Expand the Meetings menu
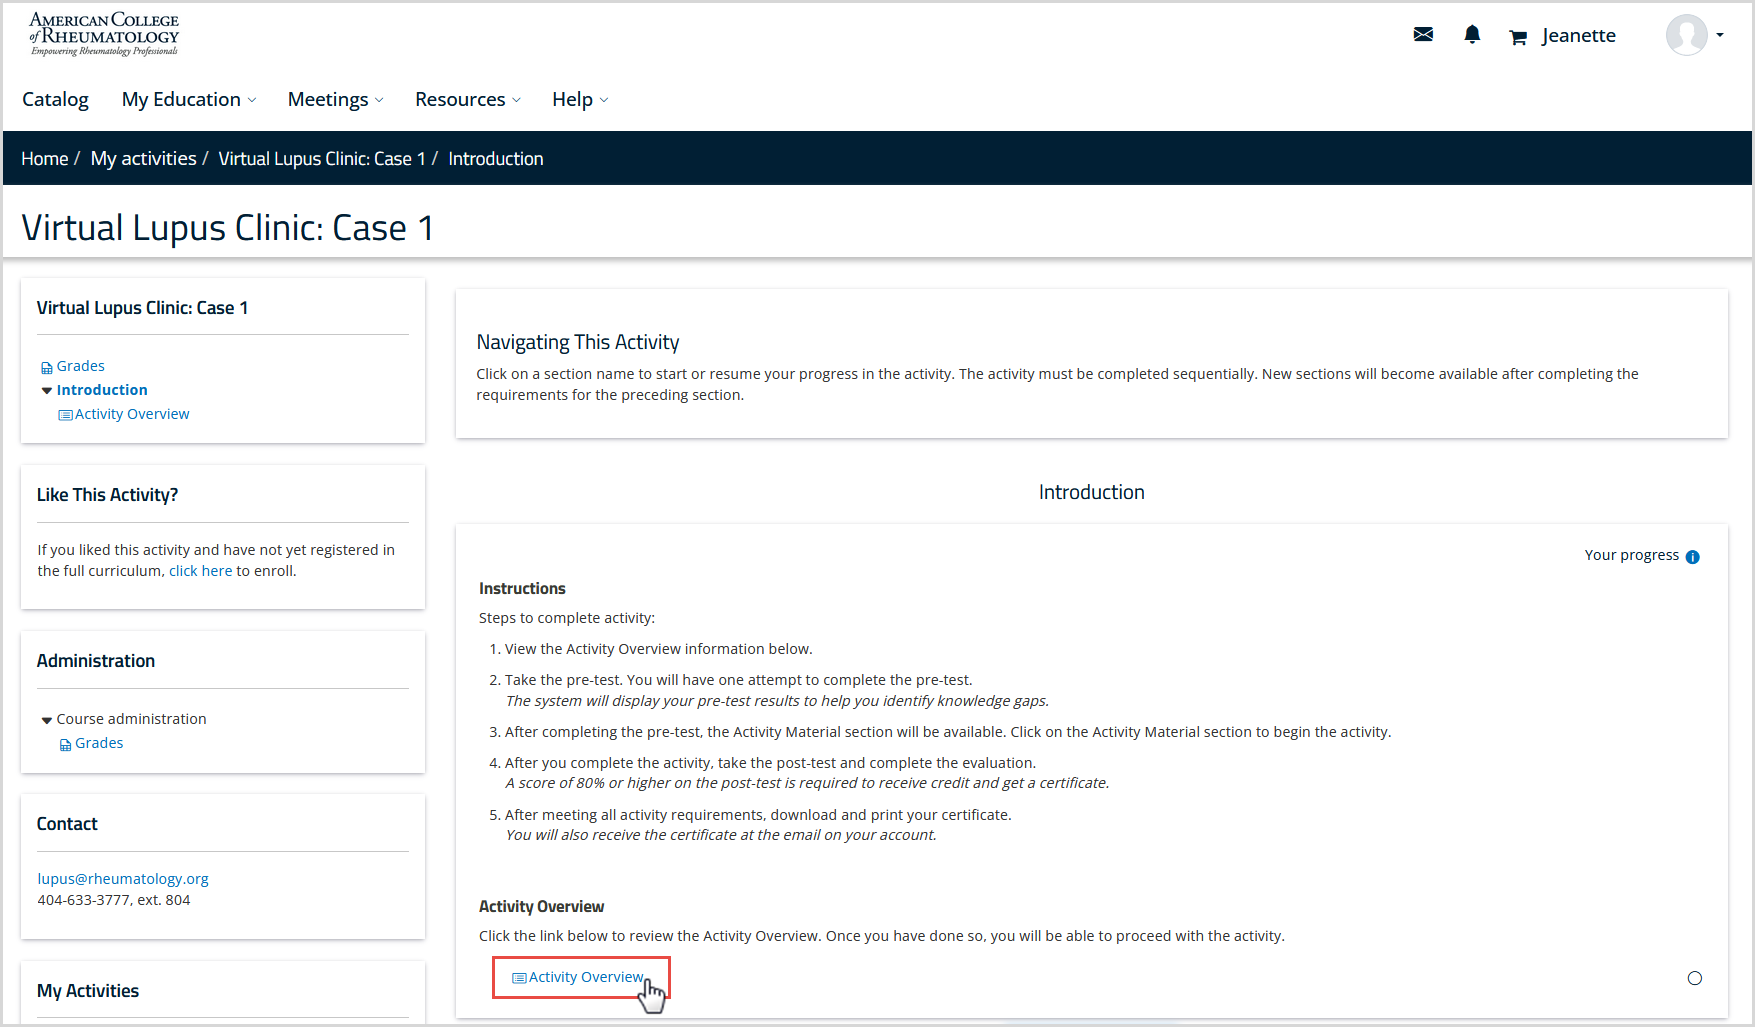The image size is (1755, 1027). click(x=335, y=99)
